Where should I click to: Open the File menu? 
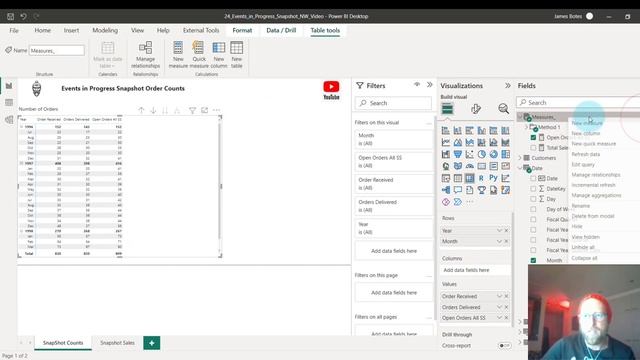[14, 30]
